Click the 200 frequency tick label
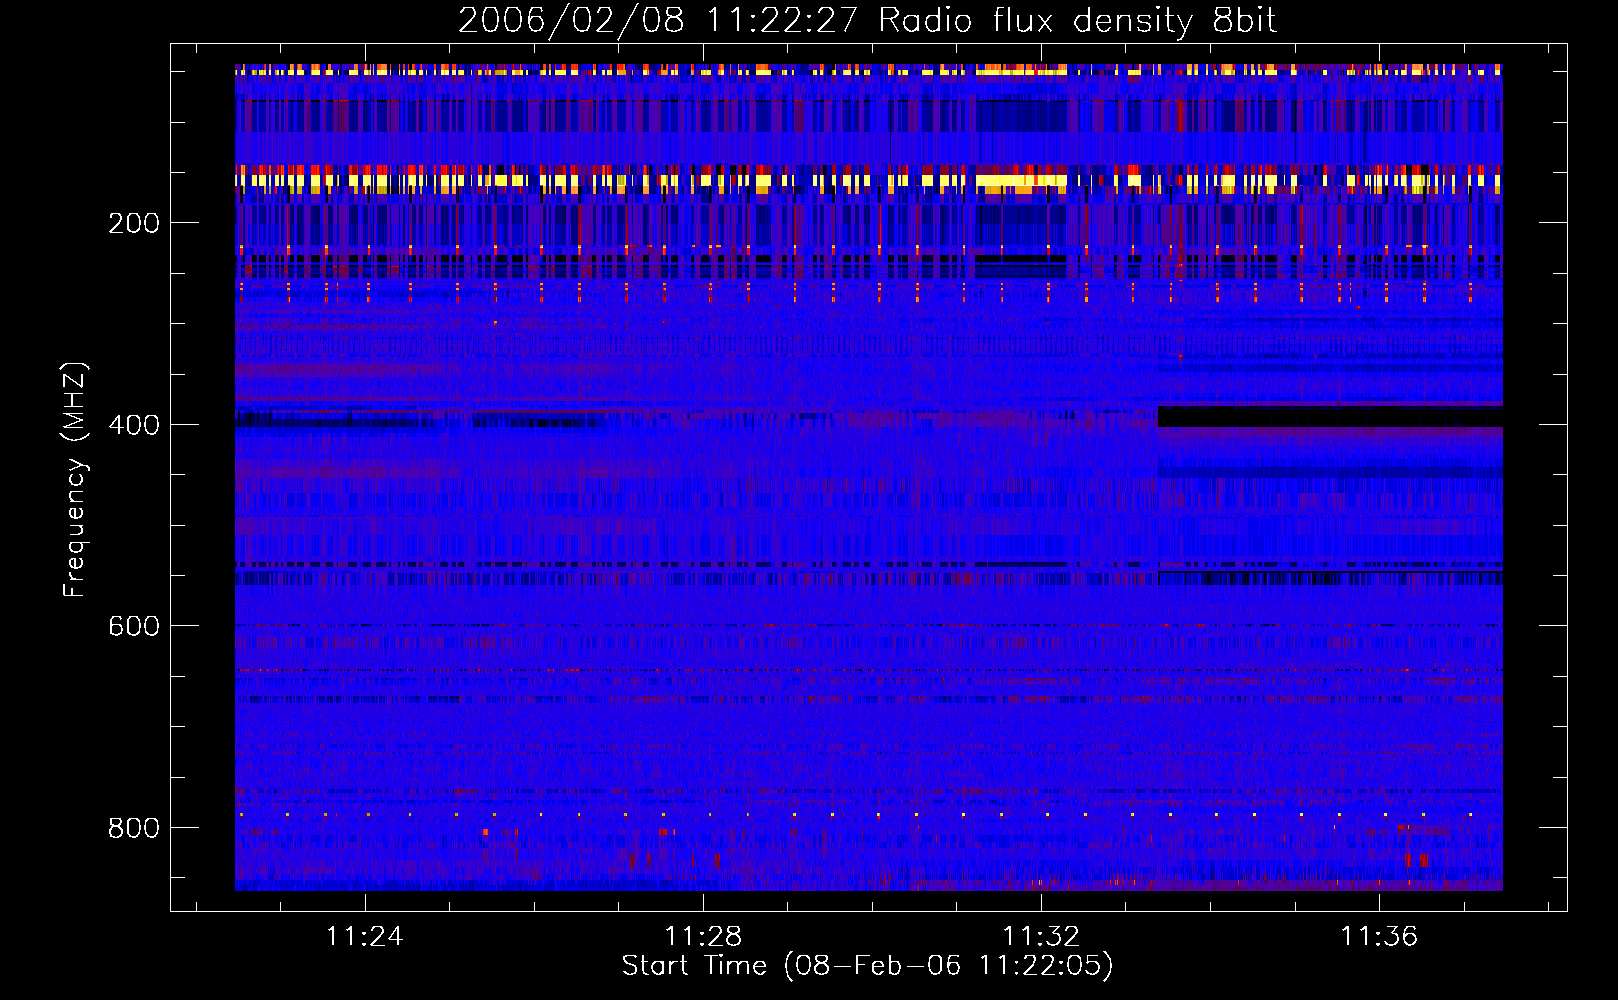1618x1000 pixels. coord(134,223)
